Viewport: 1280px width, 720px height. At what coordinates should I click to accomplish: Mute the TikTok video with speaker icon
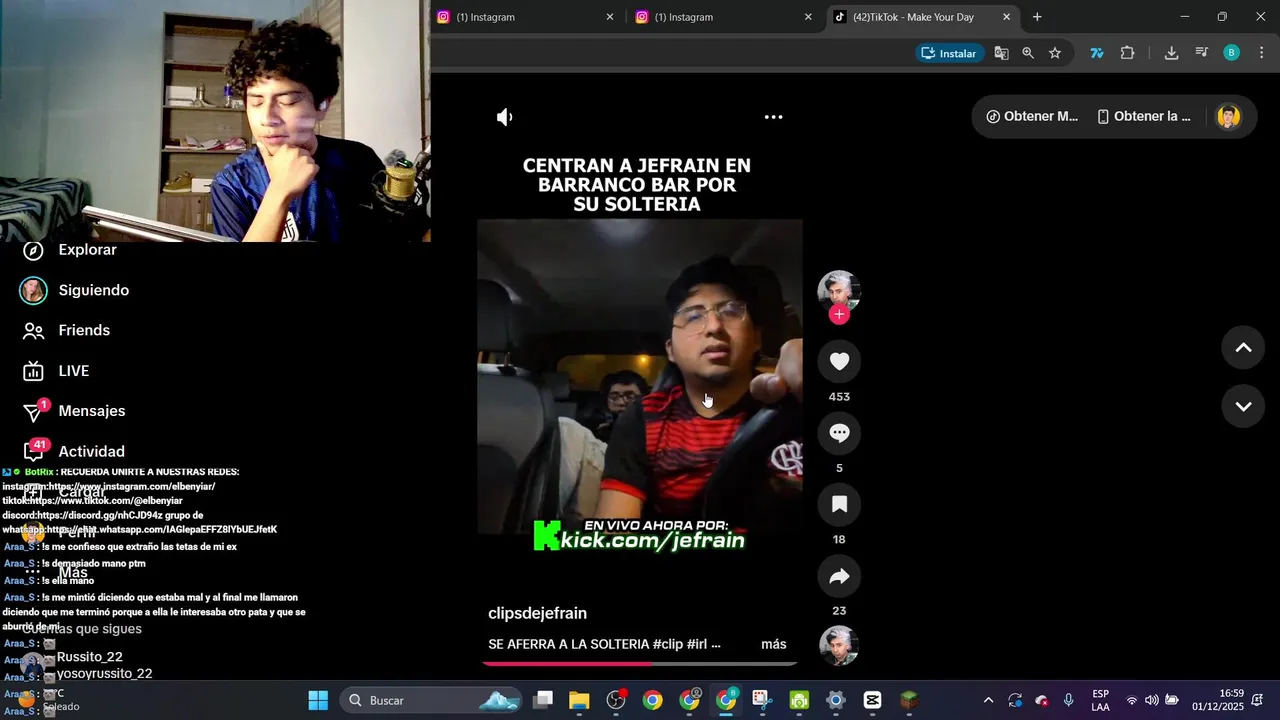click(x=505, y=117)
